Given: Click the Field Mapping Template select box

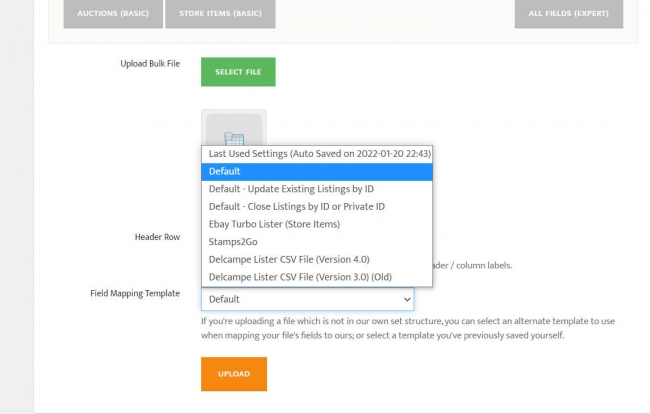Looking at the screenshot, I should pyautogui.click(x=300, y=299).
